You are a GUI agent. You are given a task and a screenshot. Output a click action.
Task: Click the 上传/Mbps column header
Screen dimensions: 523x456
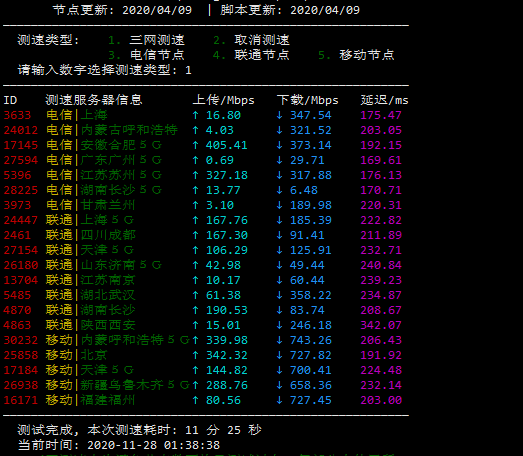(x=223, y=100)
